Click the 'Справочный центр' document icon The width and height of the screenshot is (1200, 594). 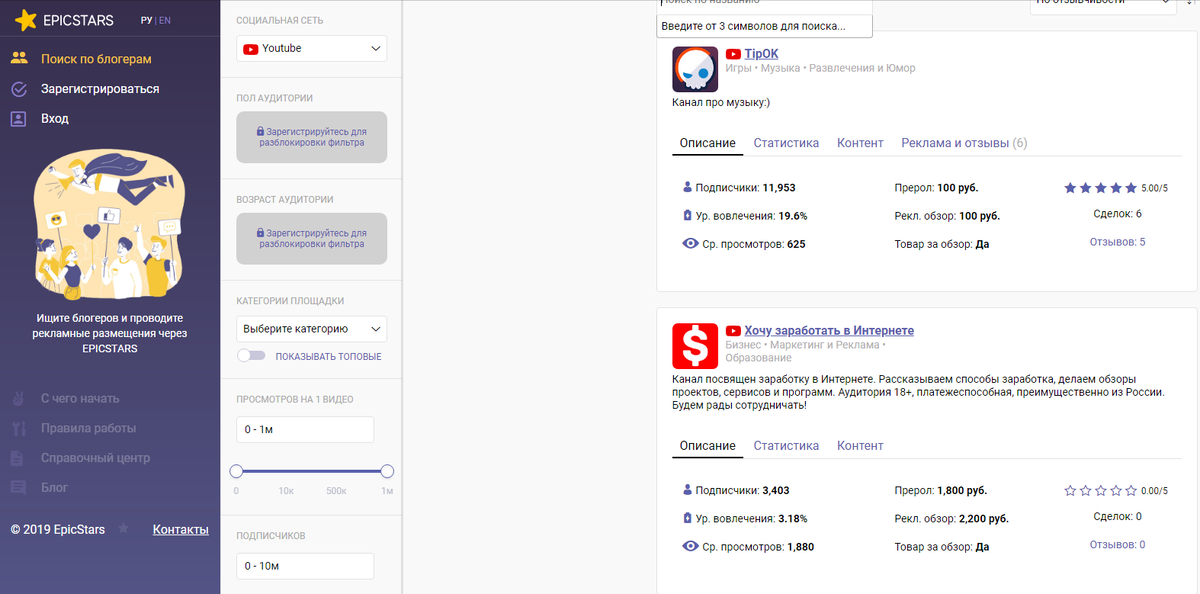[17, 458]
